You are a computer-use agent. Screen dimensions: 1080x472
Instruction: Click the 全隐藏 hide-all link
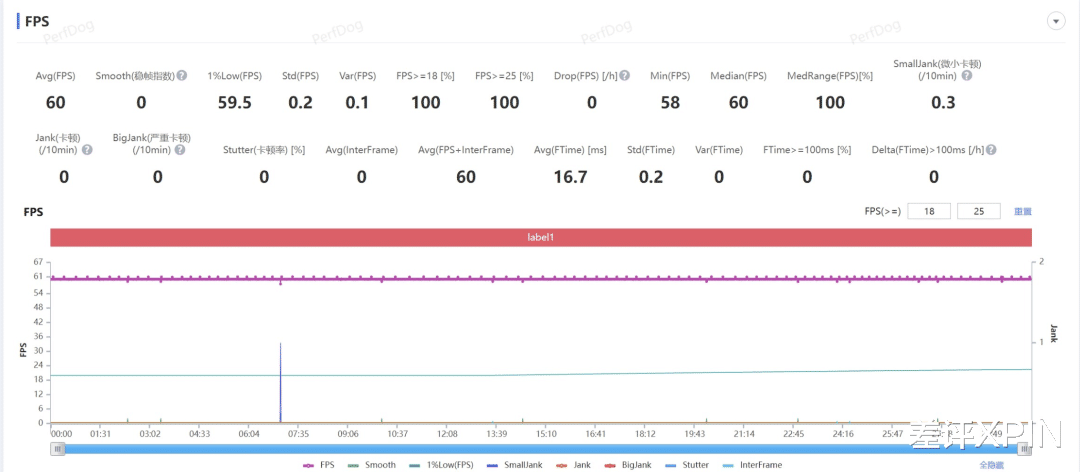(x=991, y=466)
